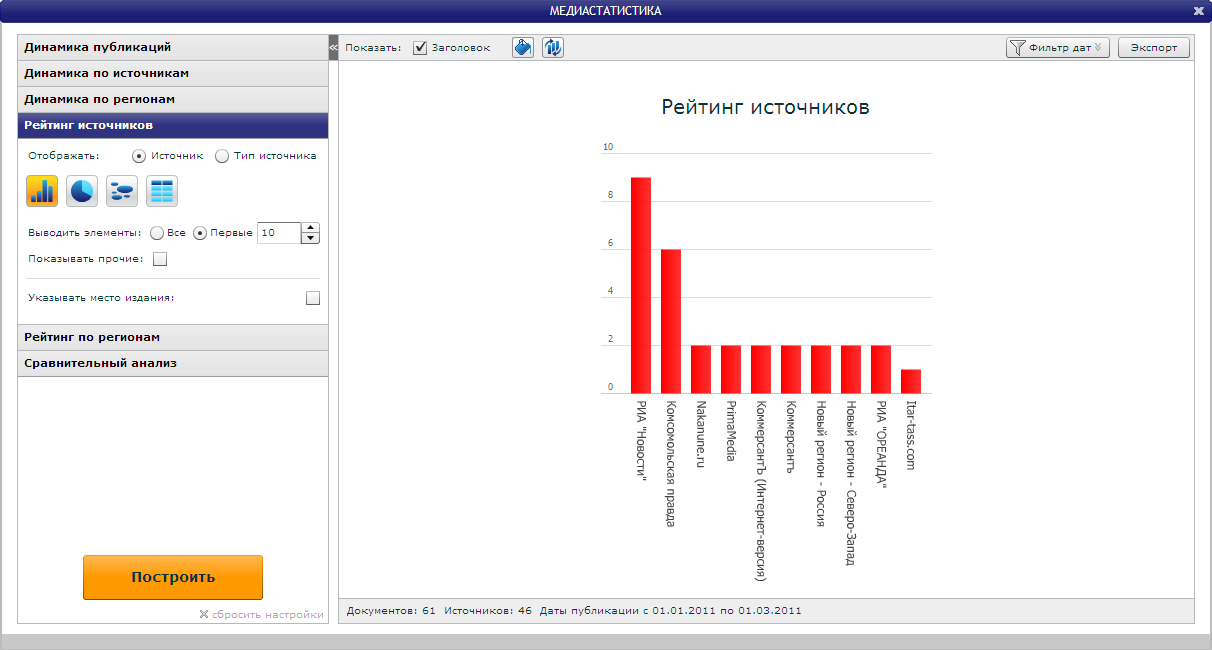Image resolution: width=1212 pixels, height=650 pixels.
Task: Increase the element count stepper
Action: (x=310, y=228)
